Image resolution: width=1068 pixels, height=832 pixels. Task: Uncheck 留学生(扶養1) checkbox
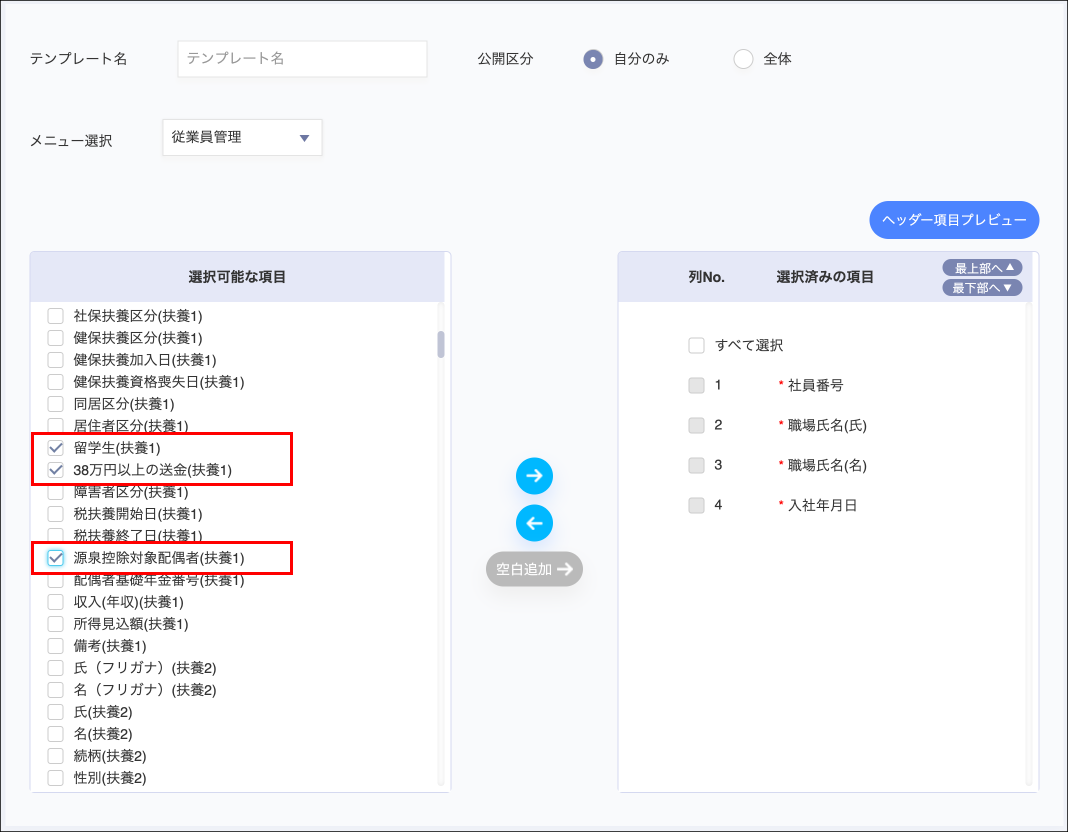click(56, 448)
